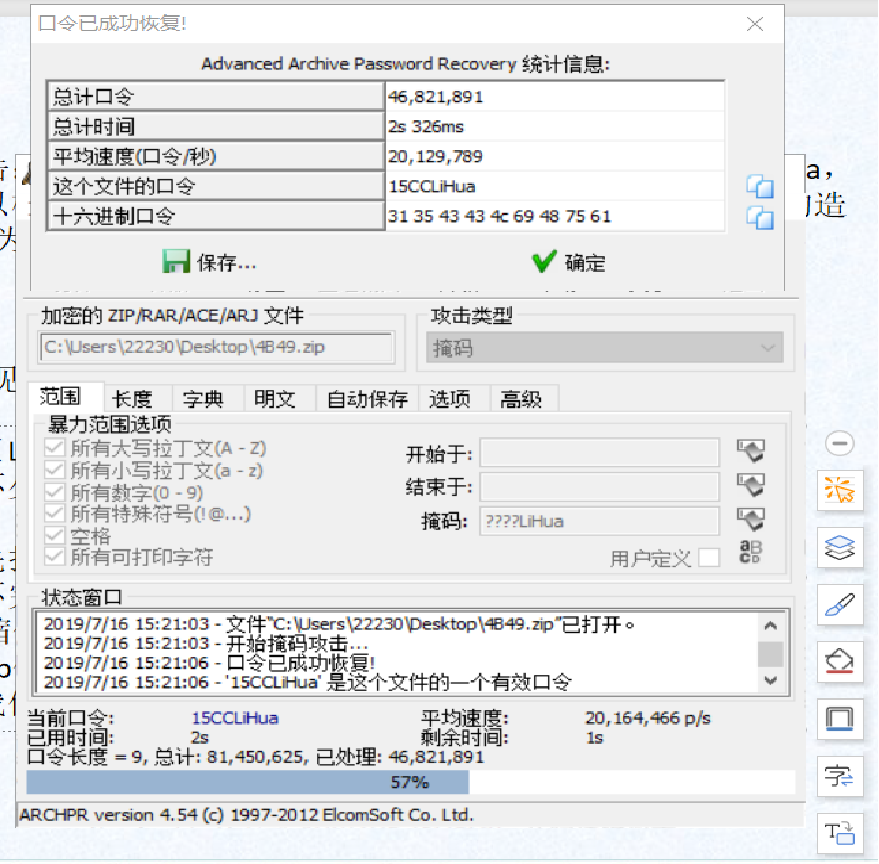Image resolution: width=879 pixels, height=864 pixels.
Task: Toggle 所有小写拉丁文(a - z) checkbox
Action: (54, 470)
